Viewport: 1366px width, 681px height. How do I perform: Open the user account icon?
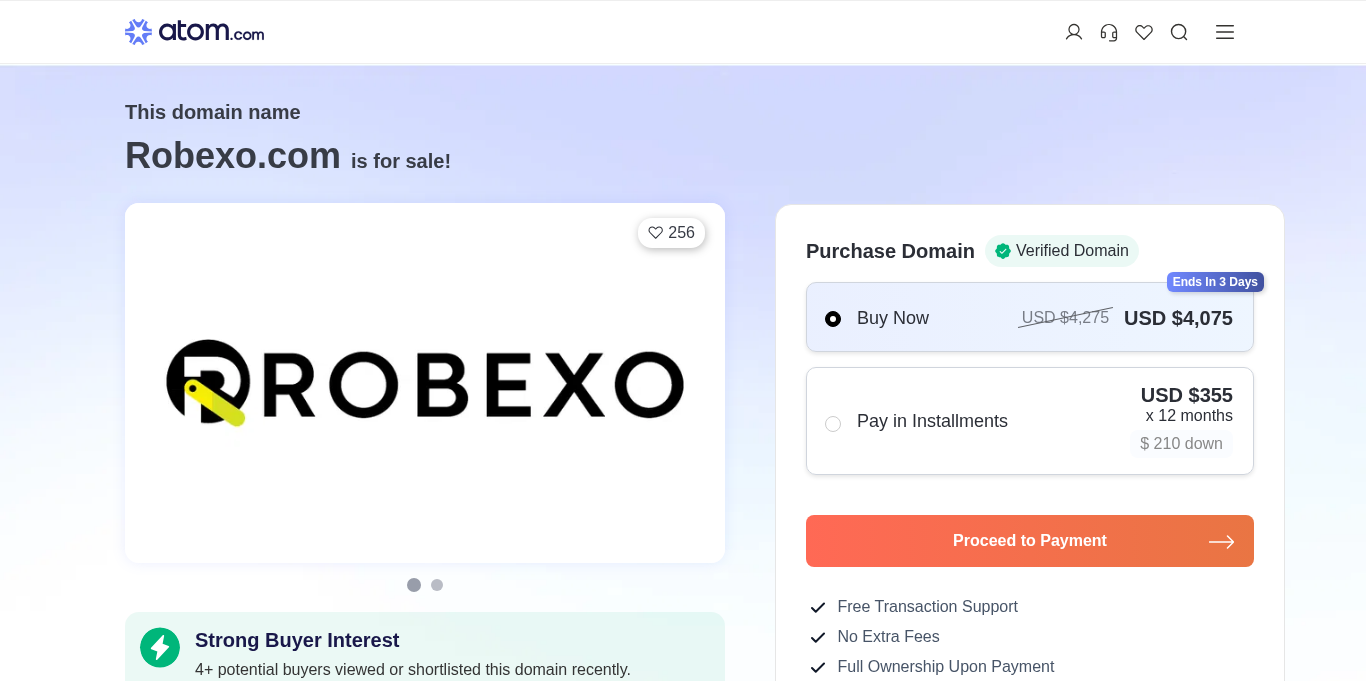[x=1074, y=32]
